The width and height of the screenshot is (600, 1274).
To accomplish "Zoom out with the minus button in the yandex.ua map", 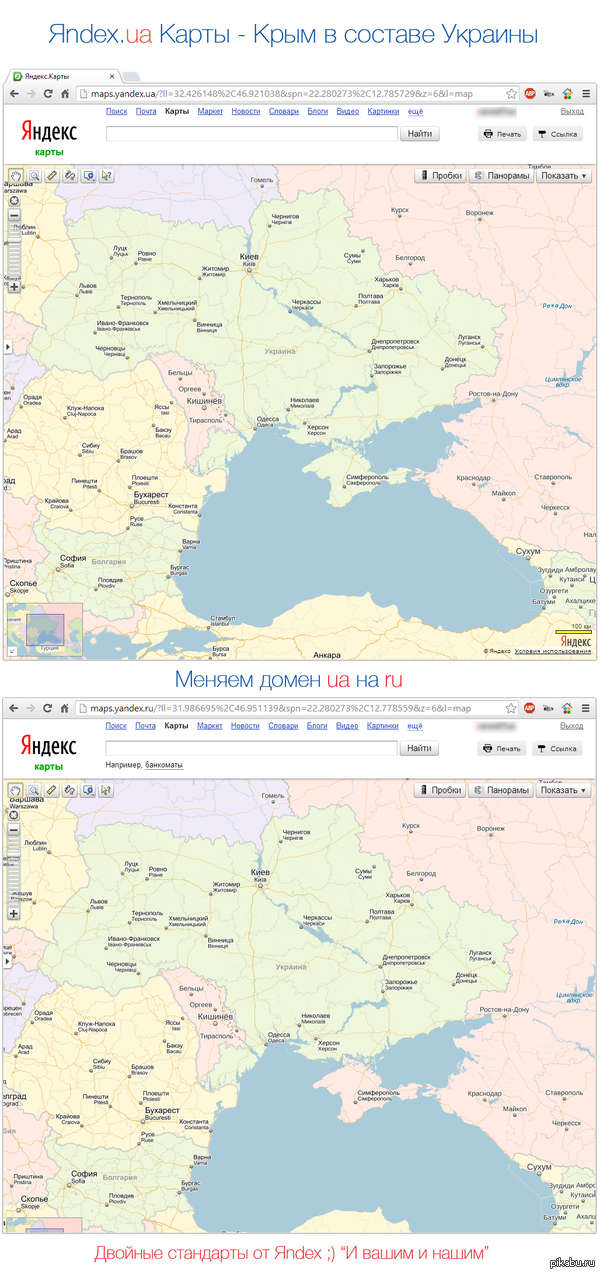I will 15,215.
